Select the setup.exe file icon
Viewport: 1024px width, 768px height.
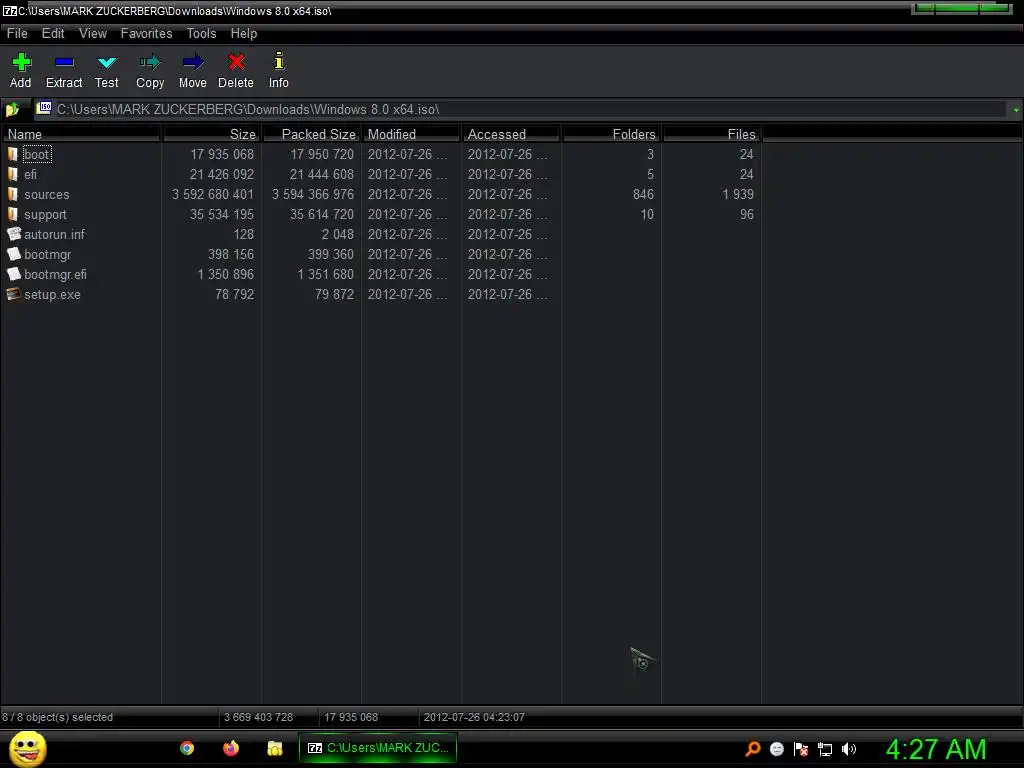pyautogui.click(x=14, y=295)
